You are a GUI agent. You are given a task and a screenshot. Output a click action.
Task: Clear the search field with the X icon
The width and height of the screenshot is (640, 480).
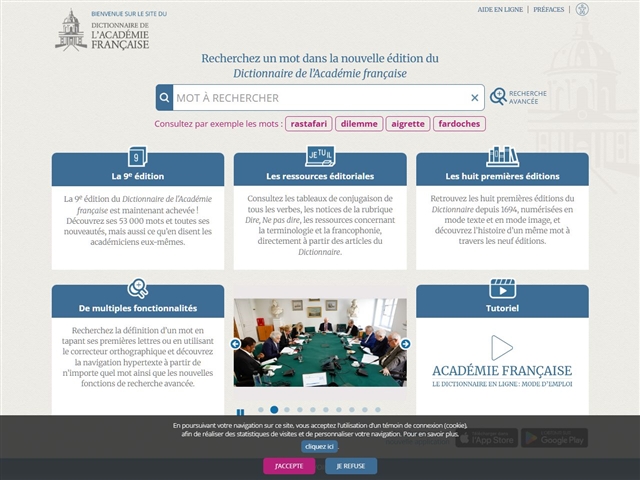[x=474, y=98]
